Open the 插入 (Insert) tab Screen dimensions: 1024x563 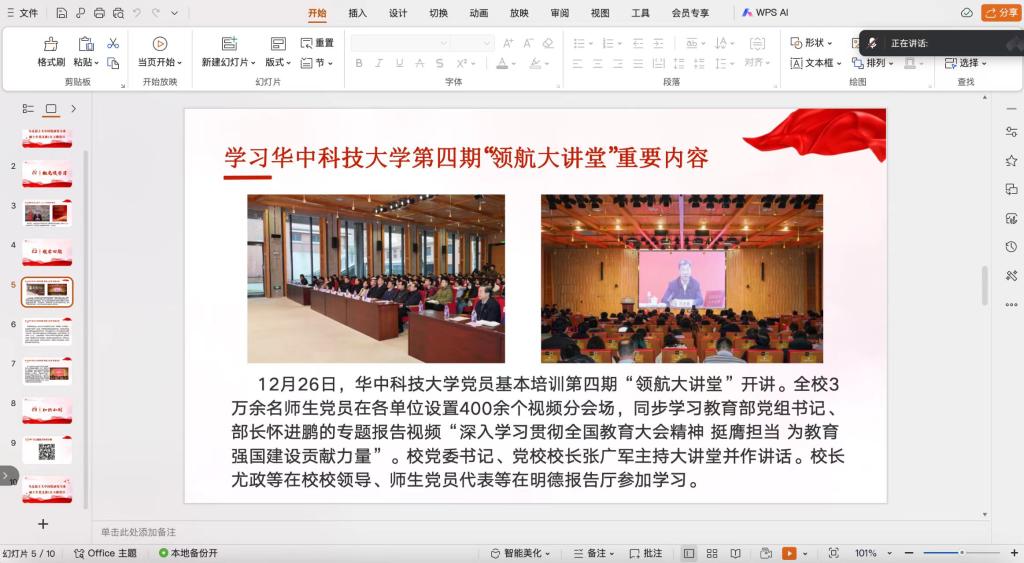point(357,13)
